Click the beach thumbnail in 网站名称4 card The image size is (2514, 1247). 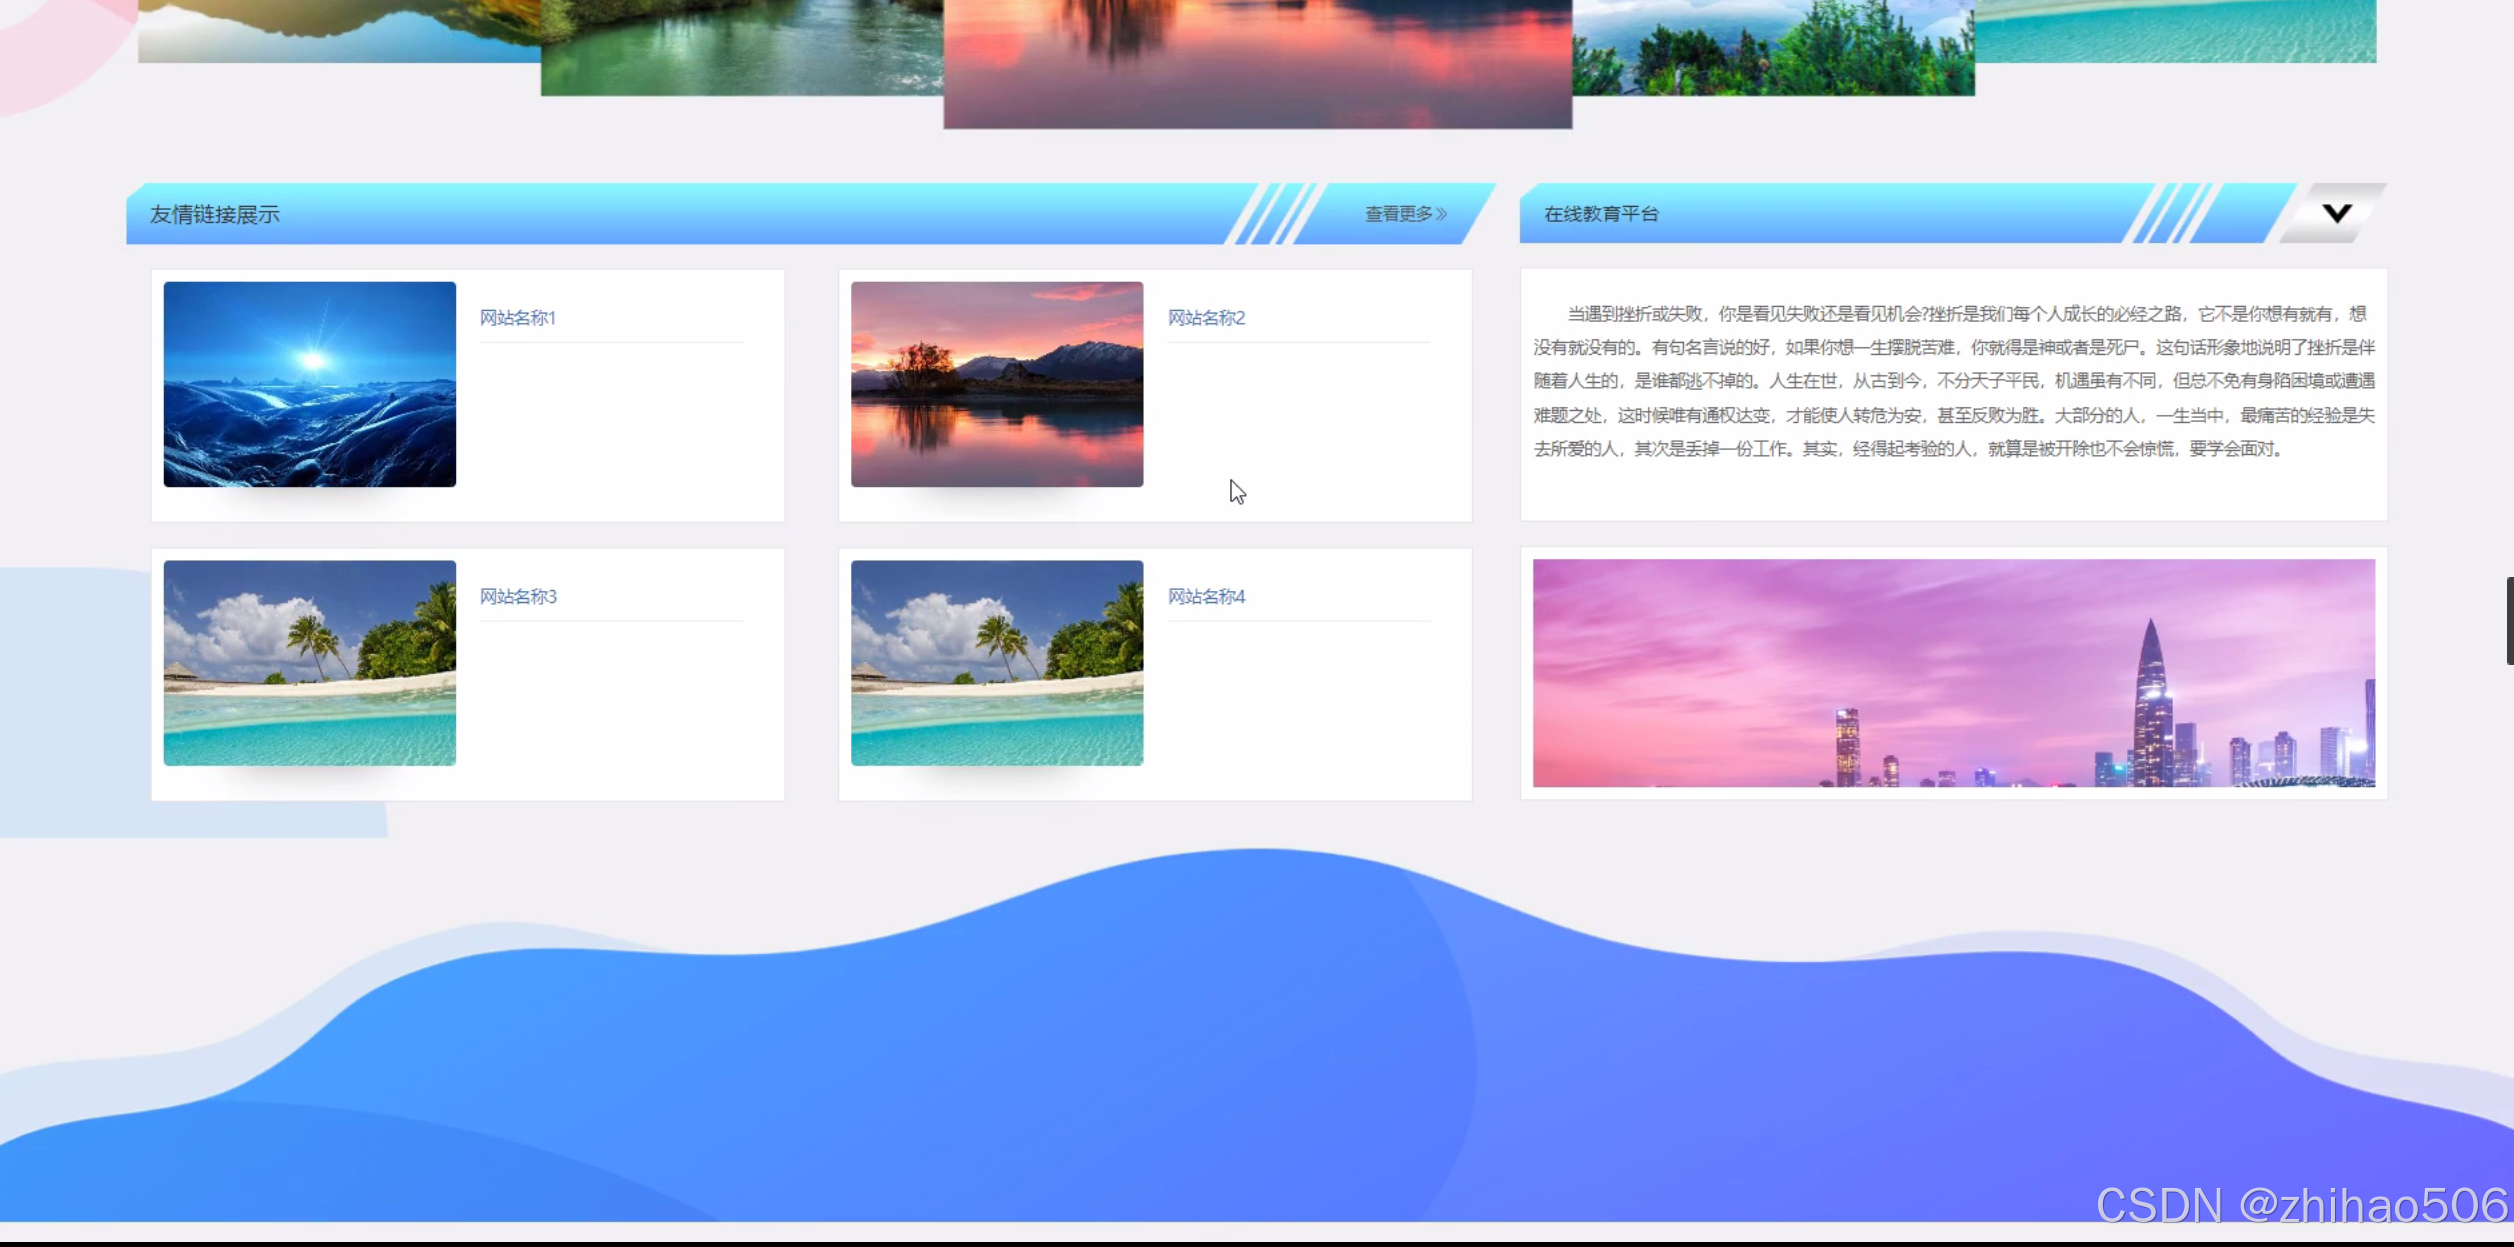(996, 663)
